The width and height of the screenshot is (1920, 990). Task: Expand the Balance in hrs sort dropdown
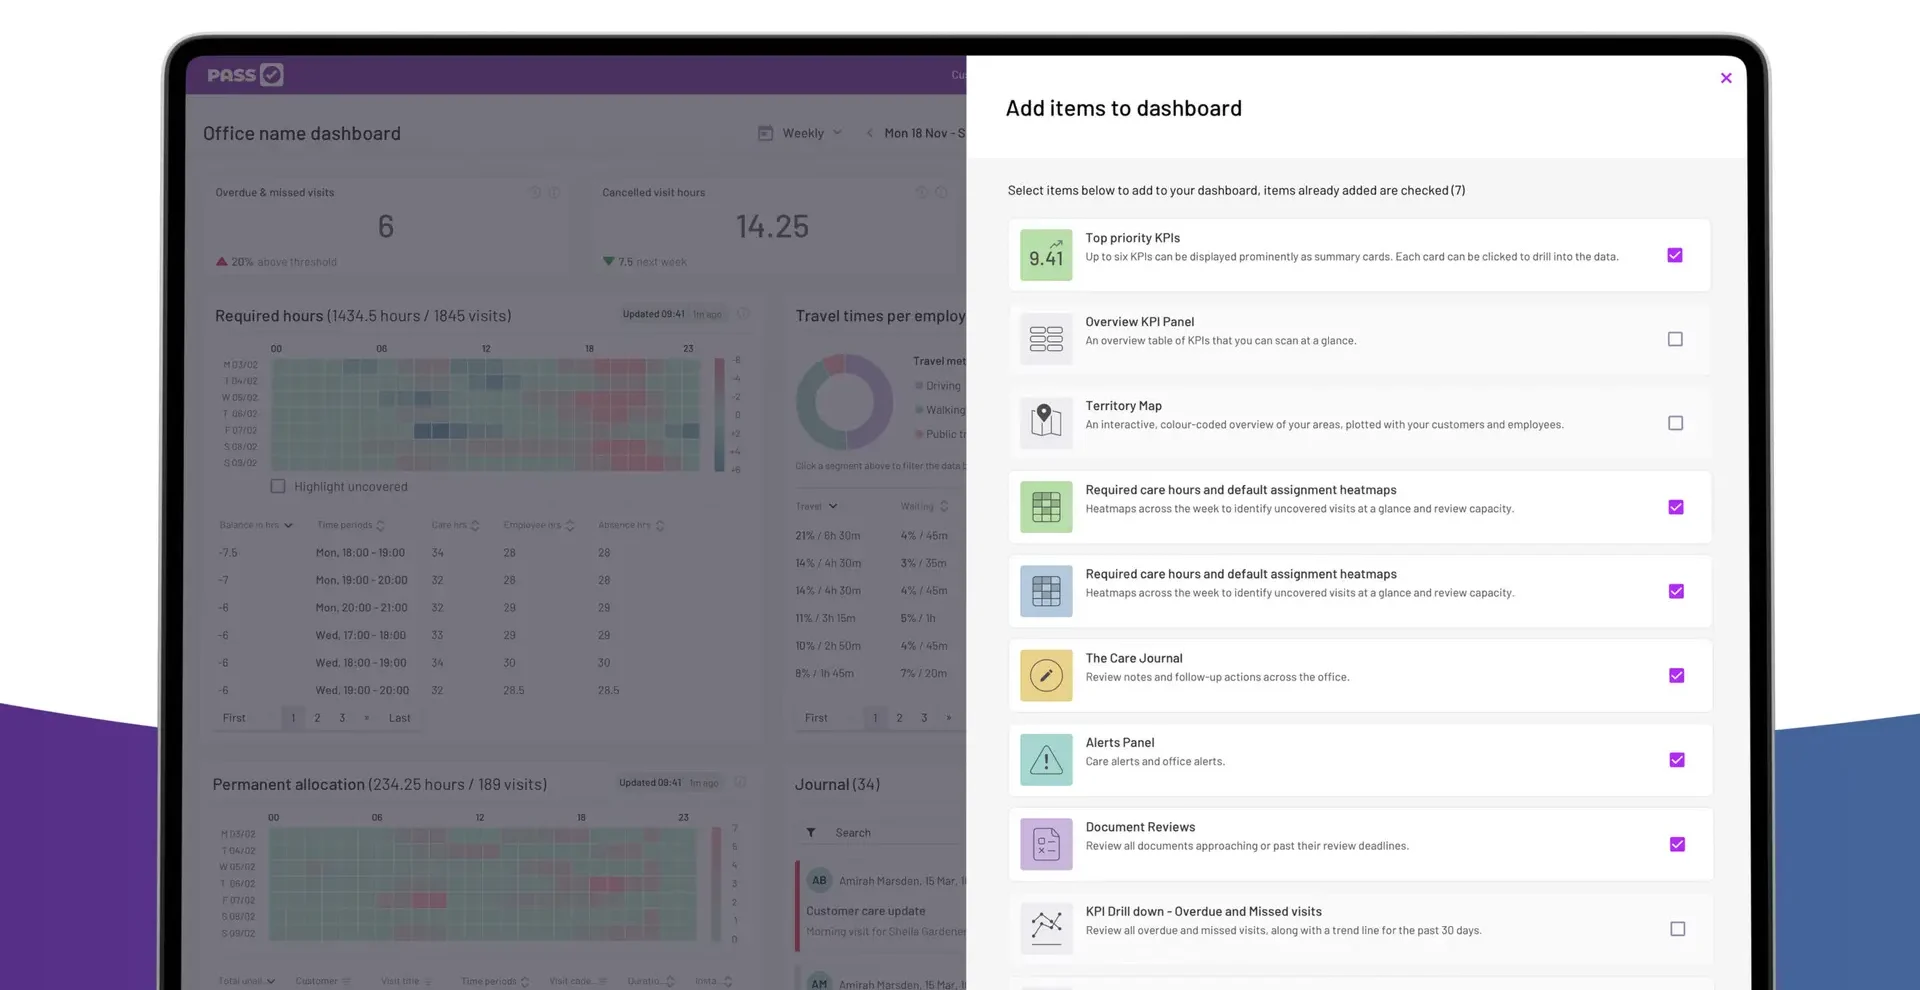point(256,525)
